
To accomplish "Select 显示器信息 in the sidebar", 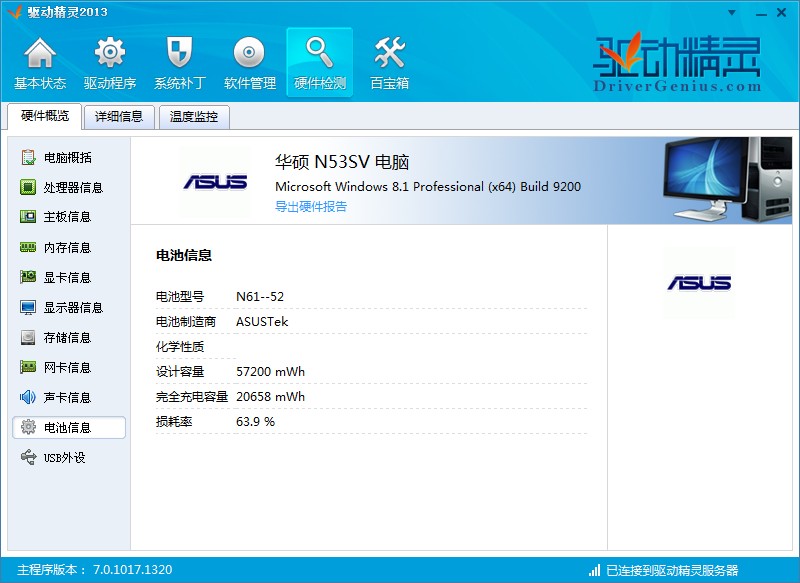I will coord(69,307).
